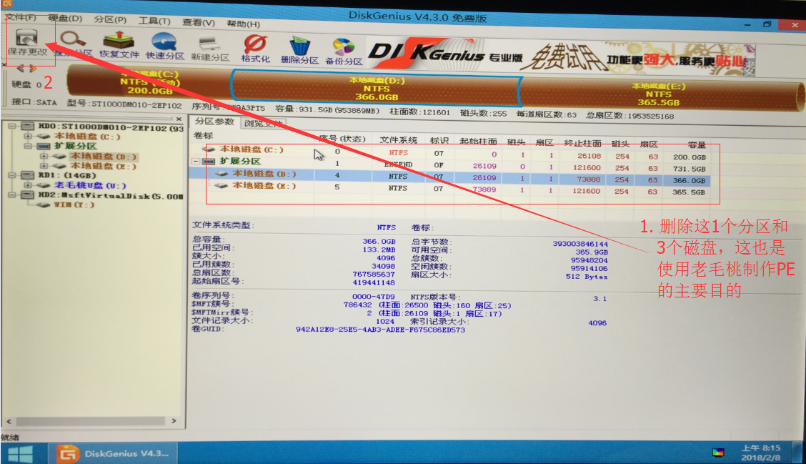Screen dimensions: 806x464
Task: Collapse the HD2 MsftVirtualDisk node
Action: tap(12, 195)
